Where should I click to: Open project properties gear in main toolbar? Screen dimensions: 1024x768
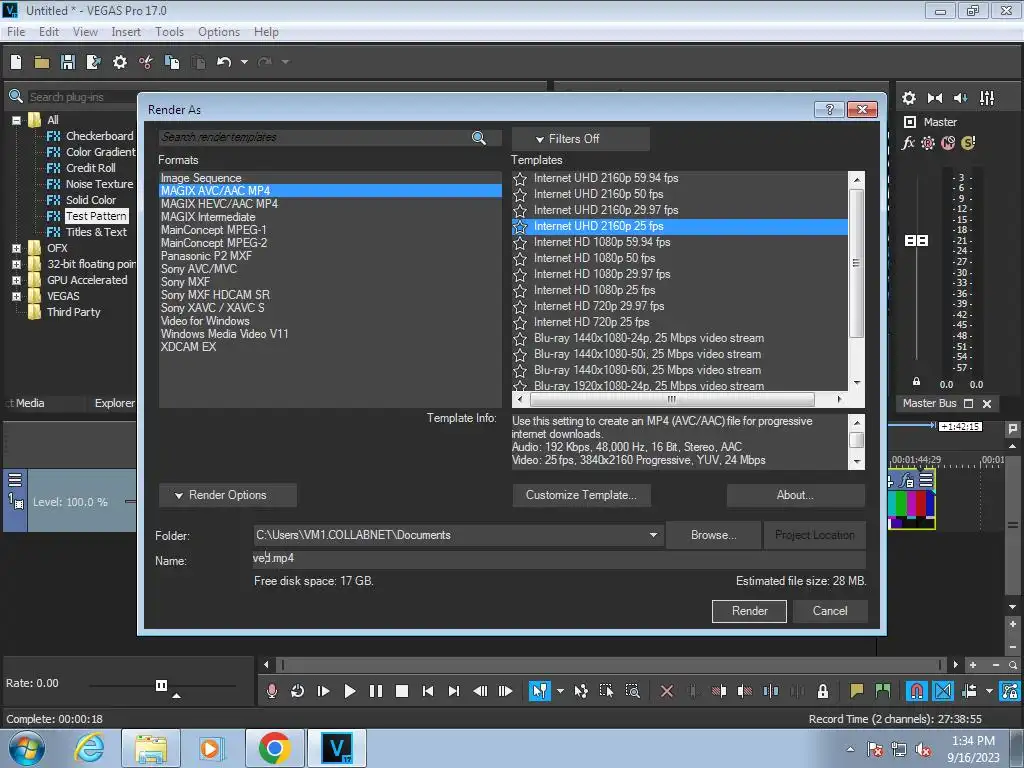120,62
